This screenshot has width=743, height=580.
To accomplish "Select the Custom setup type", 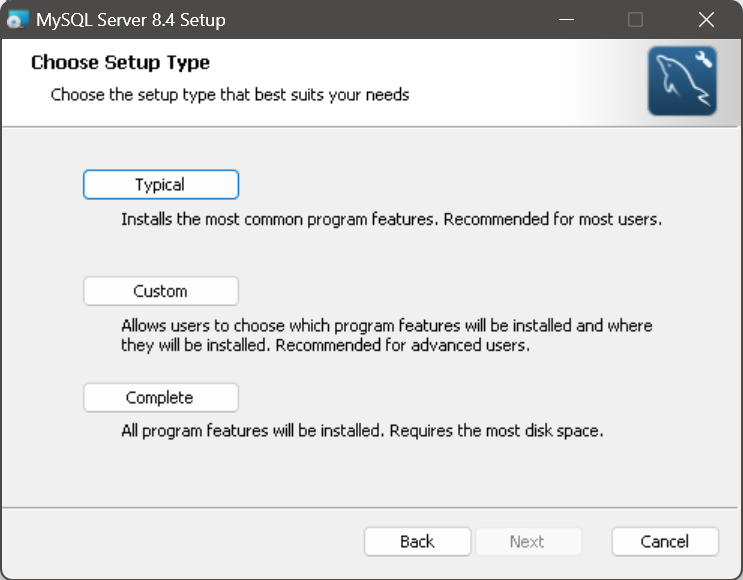I will tap(161, 291).
